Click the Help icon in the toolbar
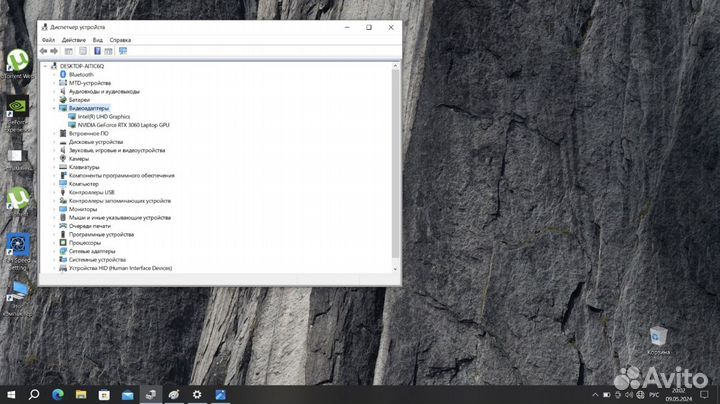The image size is (720, 404). [97, 50]
